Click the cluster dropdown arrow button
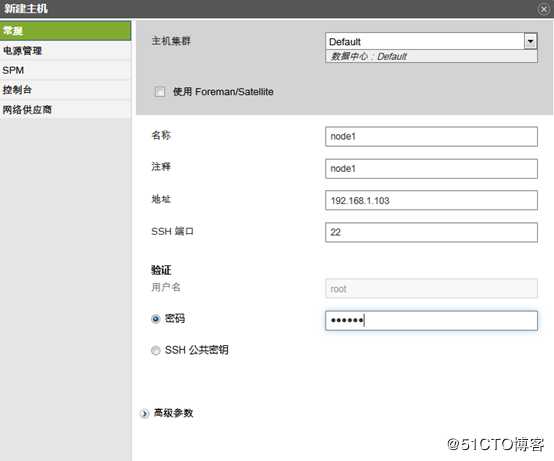Image resolution: width=554 pixels, height=461 pixels. click(530, 41)
